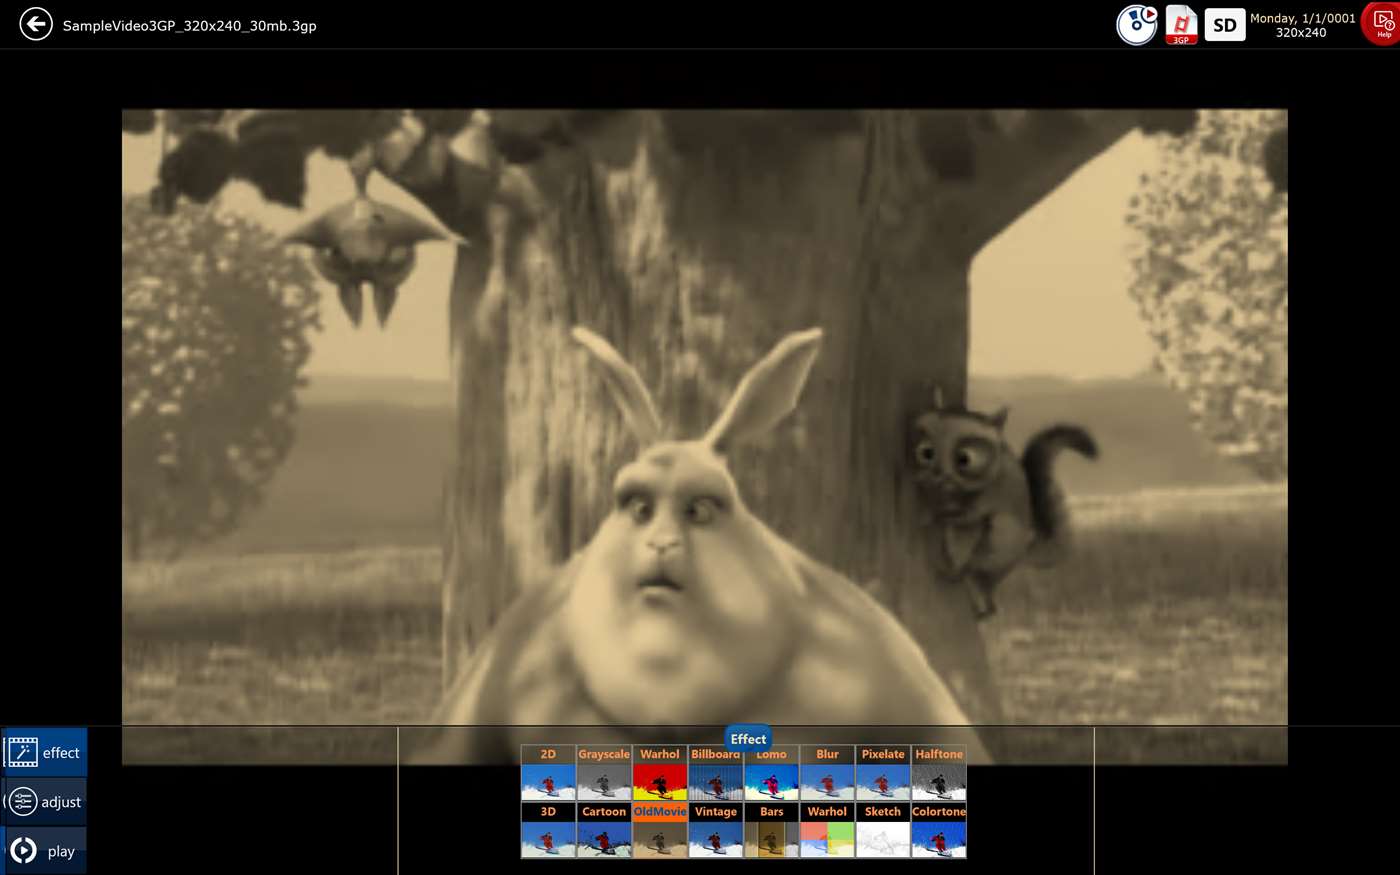This screenshot has height=875, width=1400.
Task: Select the Blur effect thumbnail
Action: (827, 774)
